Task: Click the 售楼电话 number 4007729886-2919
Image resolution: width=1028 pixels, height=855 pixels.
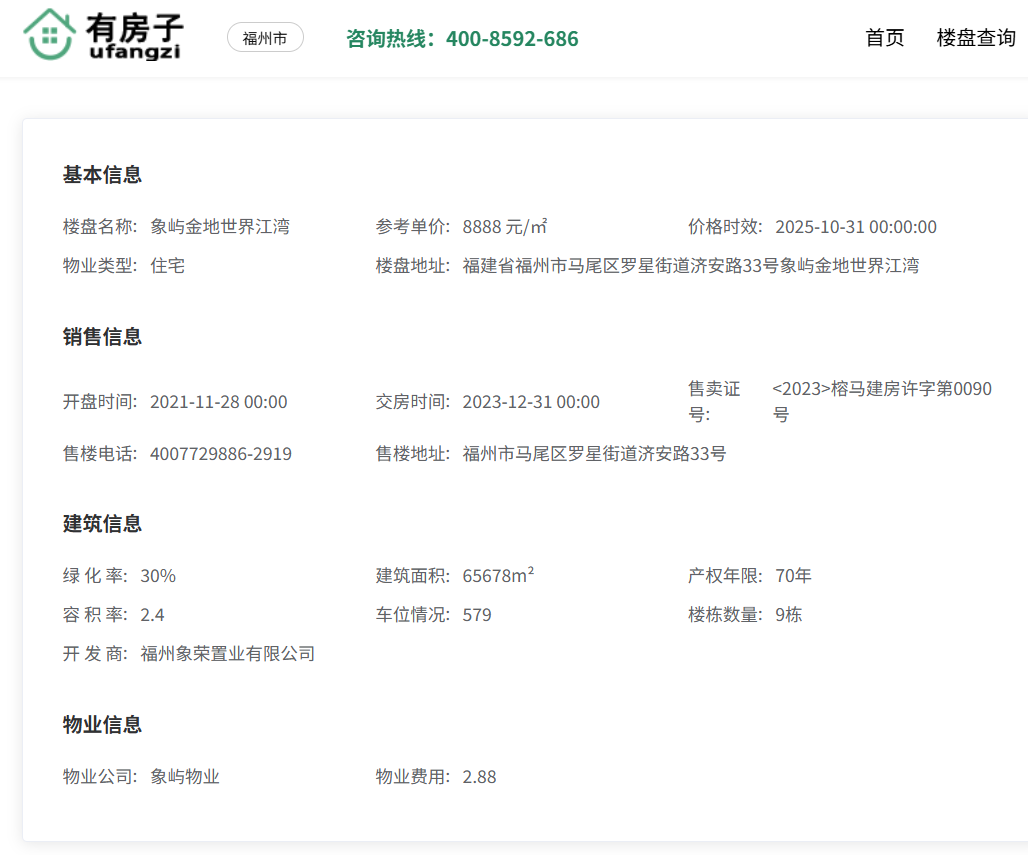Action: [221, 454]
